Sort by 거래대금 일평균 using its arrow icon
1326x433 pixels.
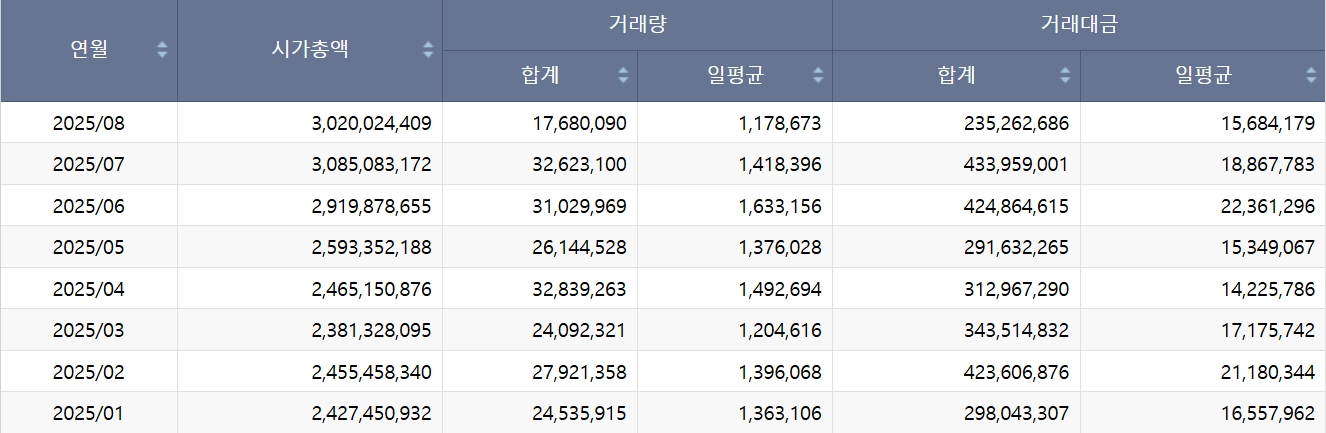click(1311, 75)
